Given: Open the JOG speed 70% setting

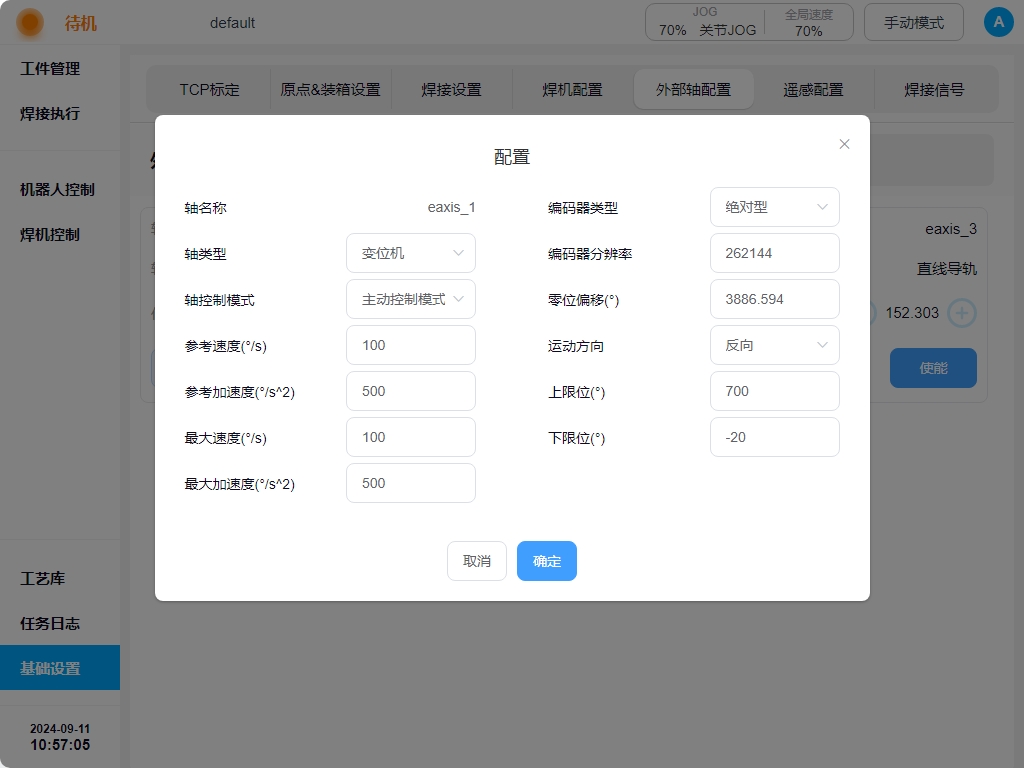Looking at the screenshot, I should (x=673, y=30).
